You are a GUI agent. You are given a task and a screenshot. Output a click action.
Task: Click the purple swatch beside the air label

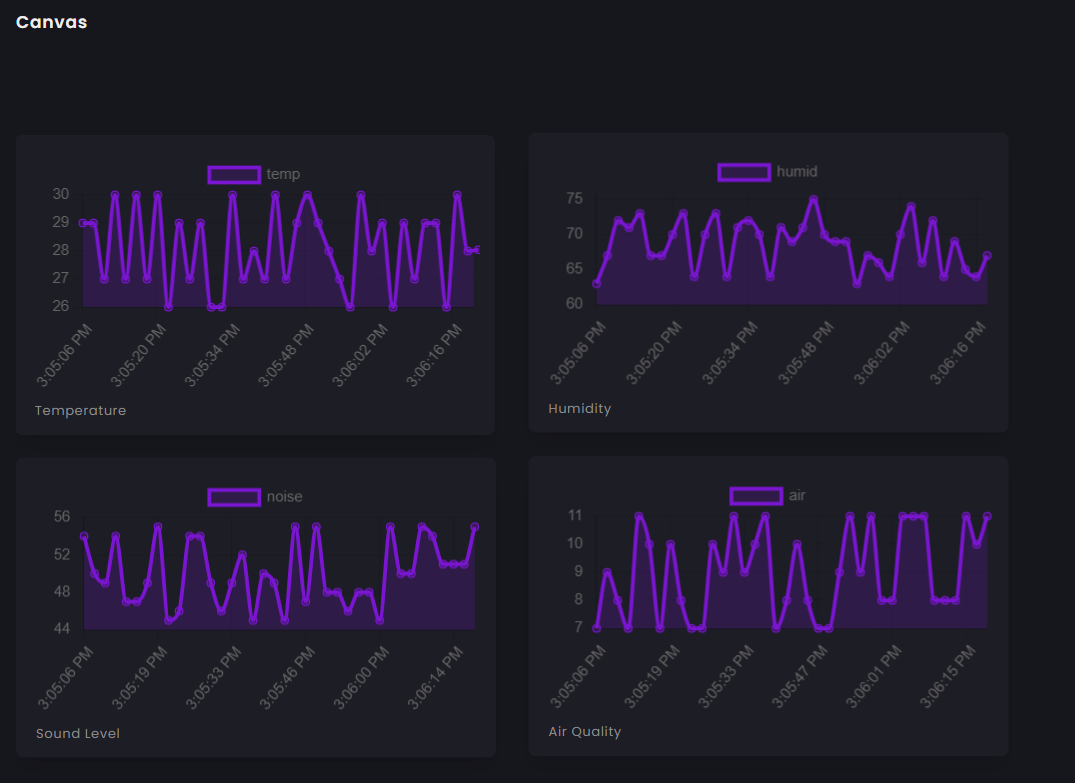pyautogui.click(x=756, y=495)
